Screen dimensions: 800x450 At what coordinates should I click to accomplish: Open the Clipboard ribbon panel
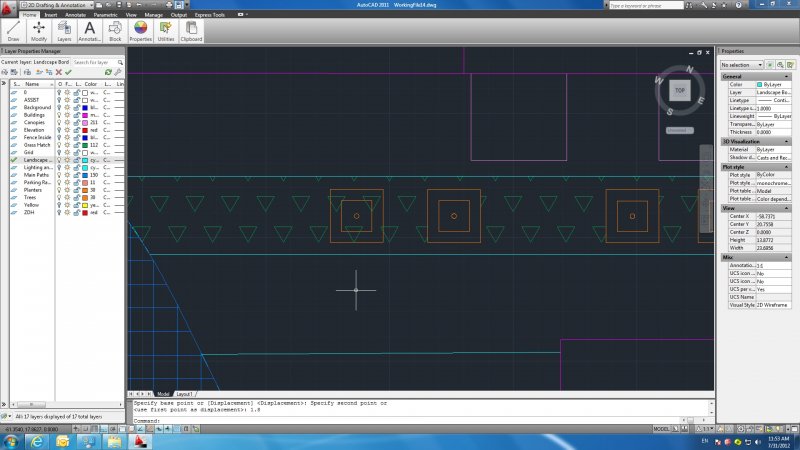[x=191, y=31]
